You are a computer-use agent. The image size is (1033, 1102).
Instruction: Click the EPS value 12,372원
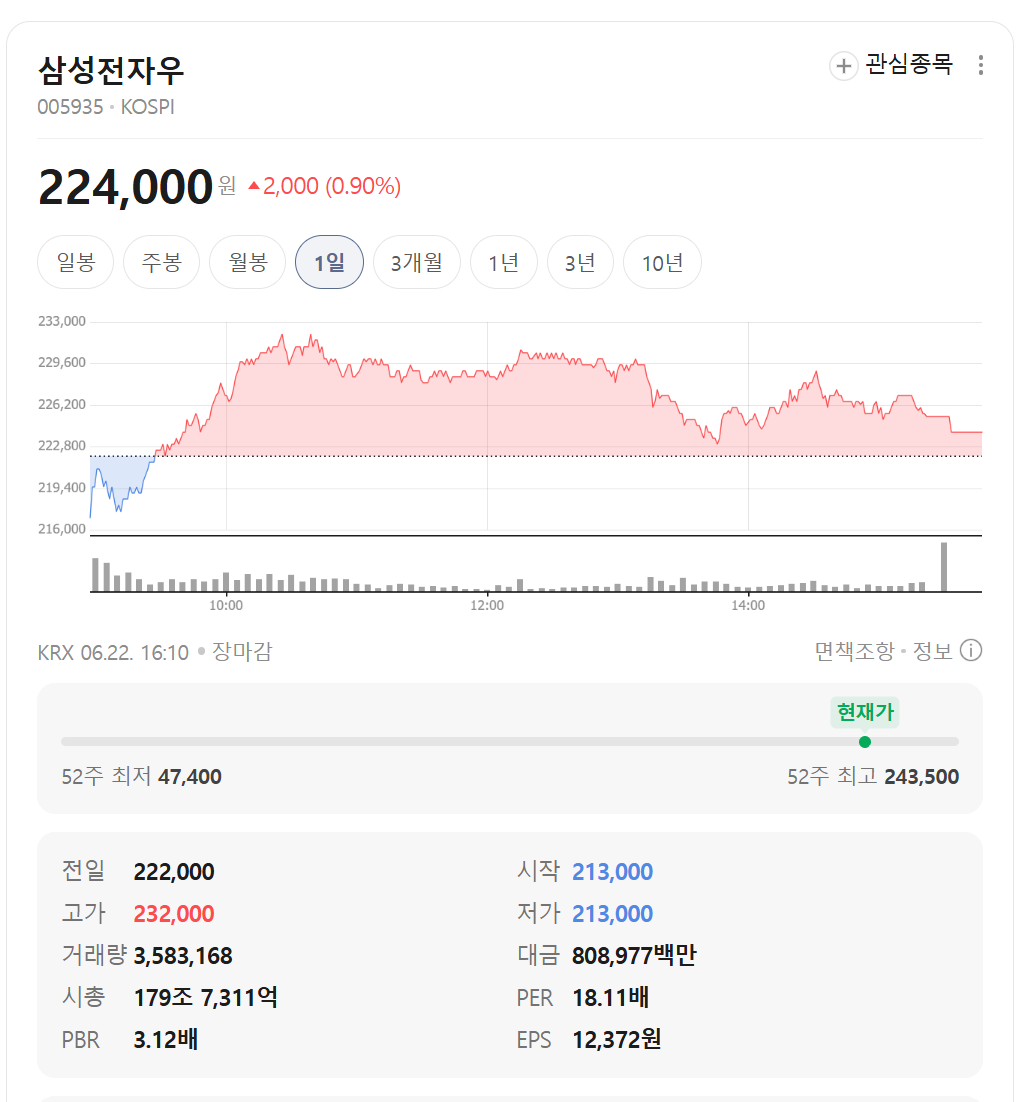(x=616, y=1039)
